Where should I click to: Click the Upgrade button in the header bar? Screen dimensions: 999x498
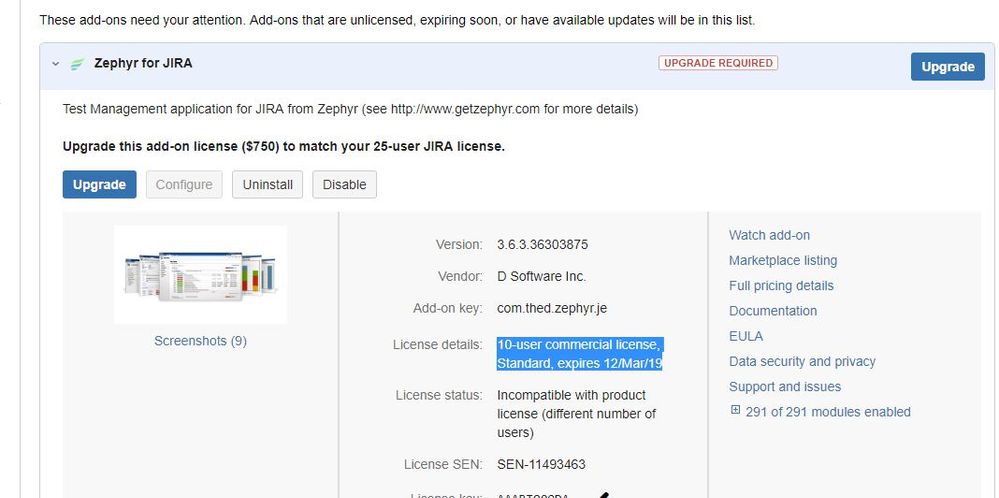pos(947,67)
